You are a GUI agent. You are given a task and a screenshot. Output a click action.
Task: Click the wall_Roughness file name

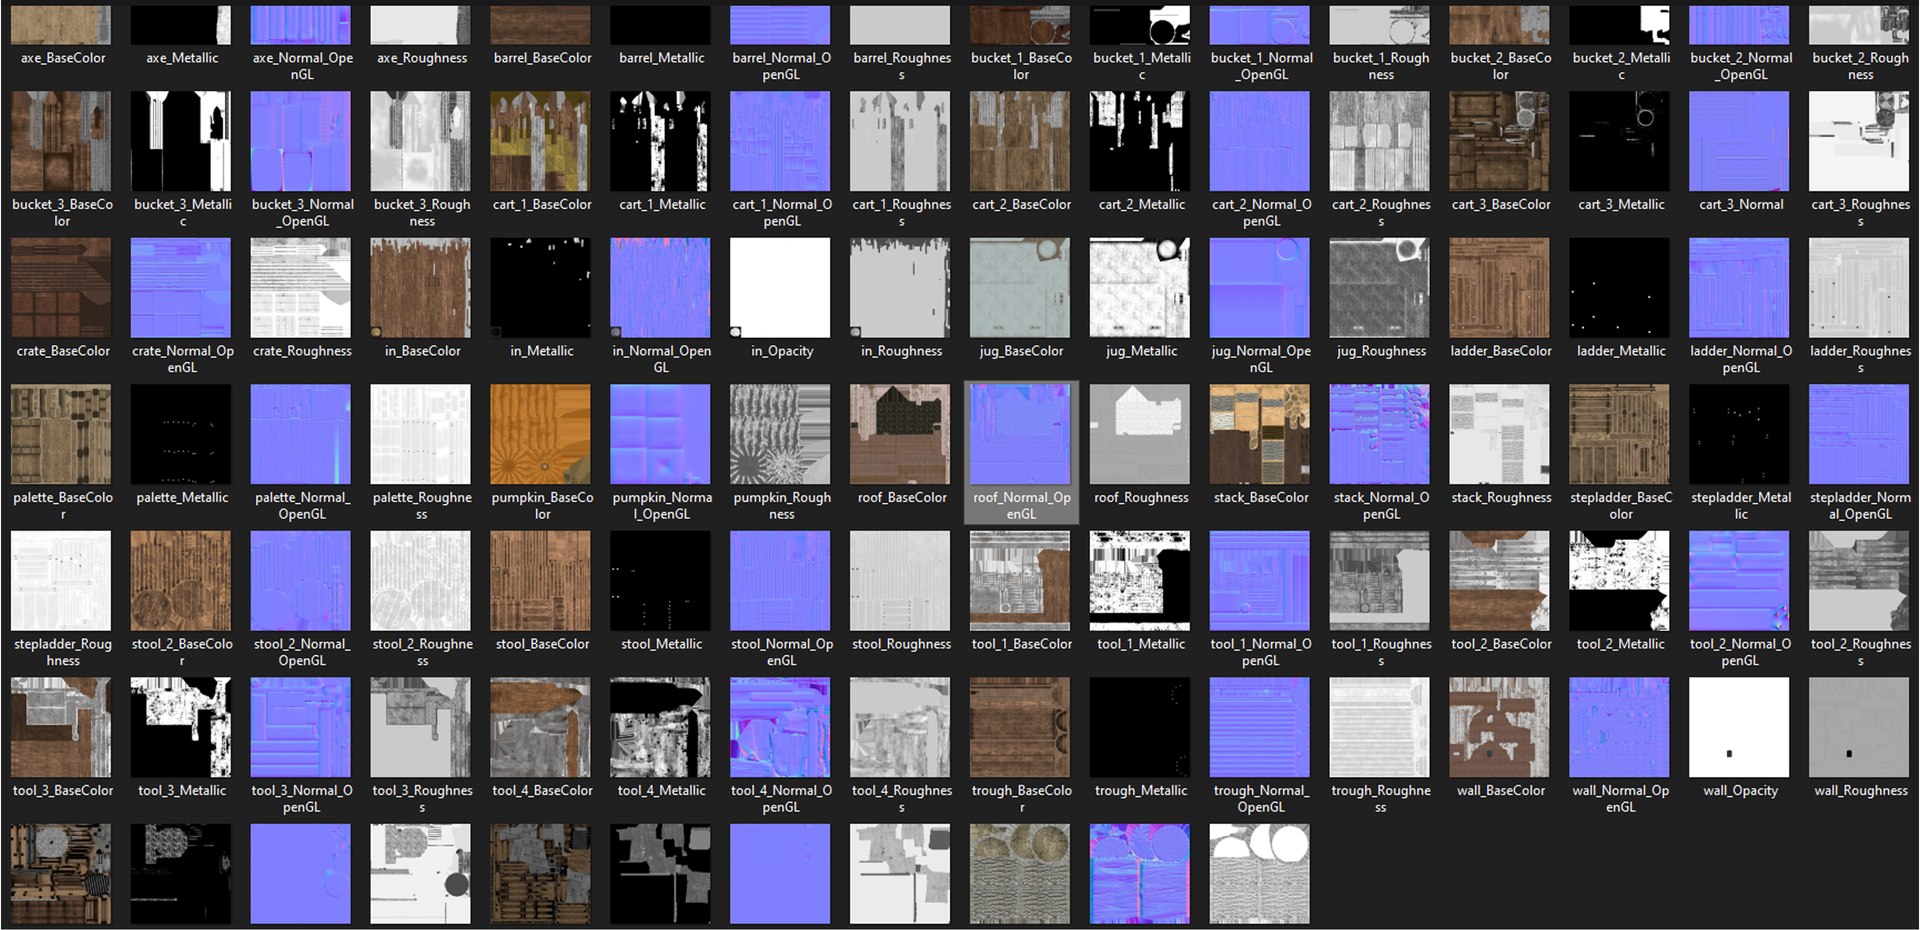[1861, 790]
